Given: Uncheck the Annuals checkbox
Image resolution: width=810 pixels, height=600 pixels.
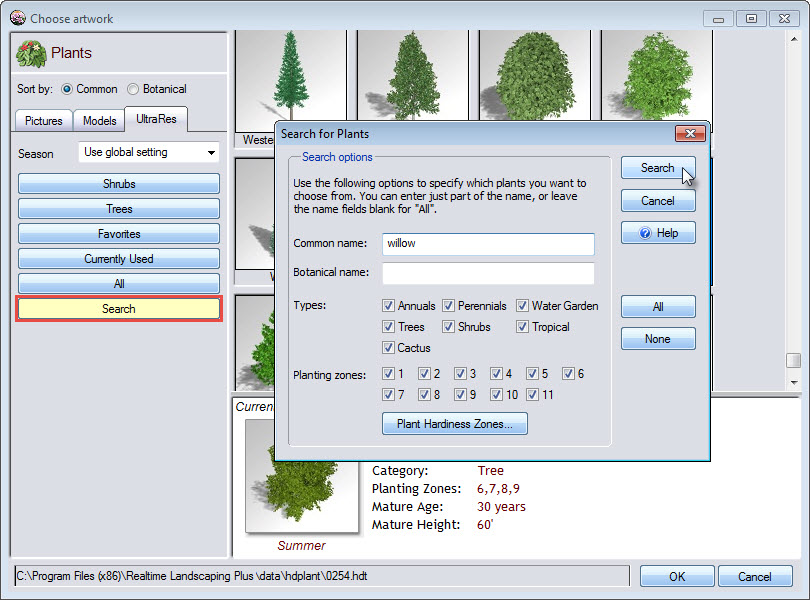Looking at the screenshot, I should [388, 305].
